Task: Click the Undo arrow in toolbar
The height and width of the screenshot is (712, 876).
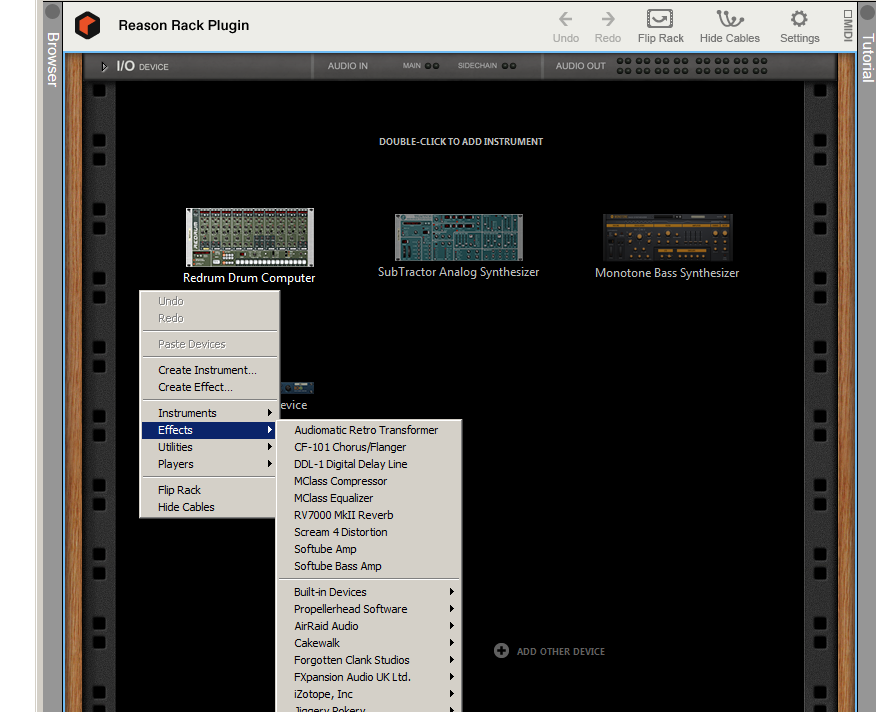Action: (x=565, y=20)
